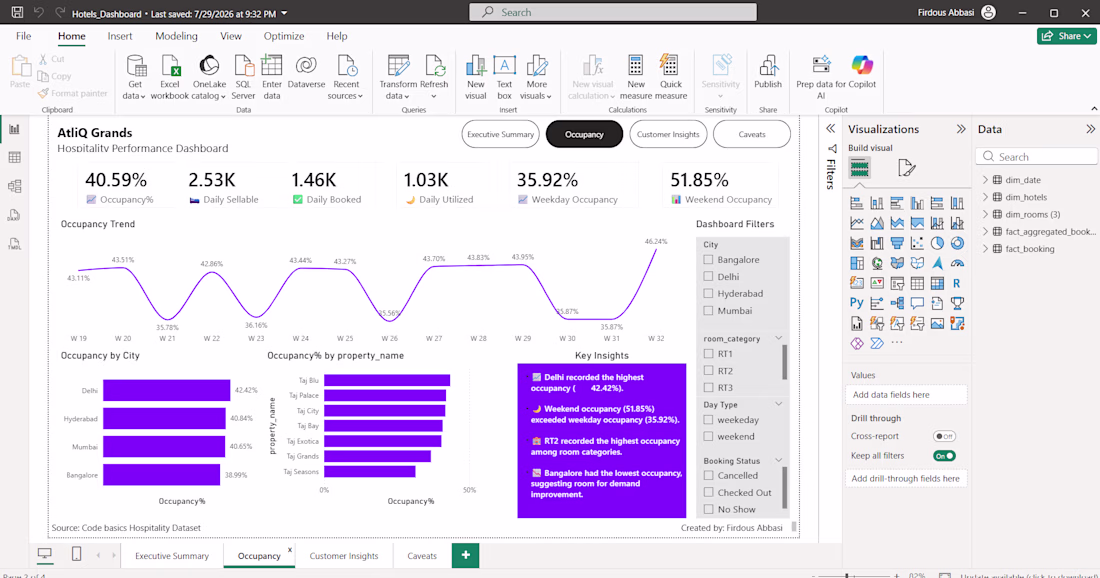This screenshot has width=1100, height=578.
Task: Check the Mumbai city filter
Action: tap(708, 310)
